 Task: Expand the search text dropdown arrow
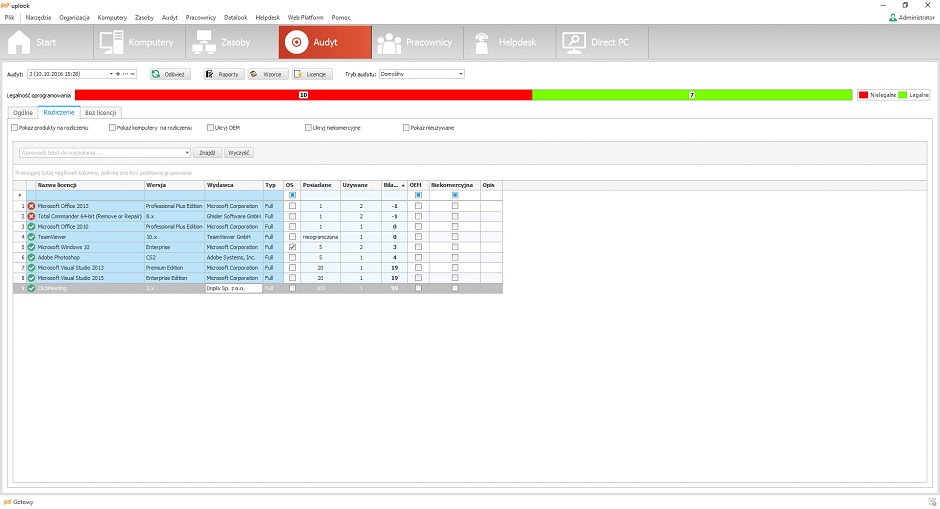pos(187,153)
